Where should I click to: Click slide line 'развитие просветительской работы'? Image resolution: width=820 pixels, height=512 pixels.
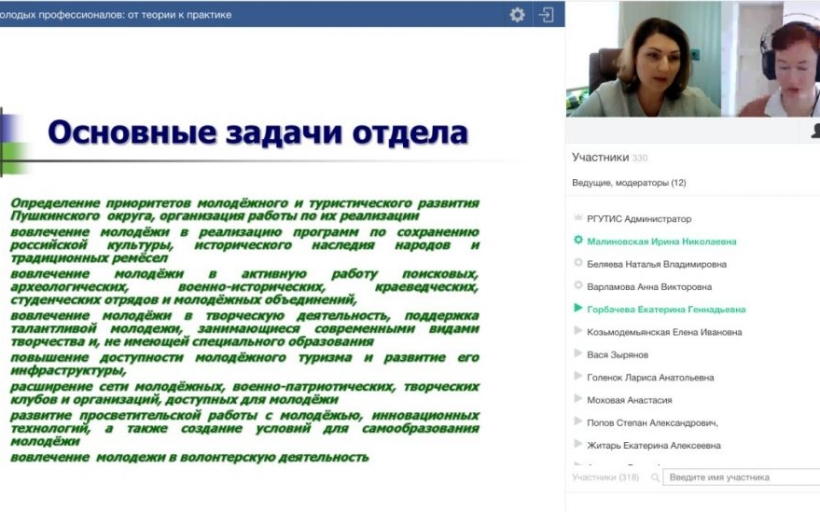pyautogui.click(x=245, y=428)
